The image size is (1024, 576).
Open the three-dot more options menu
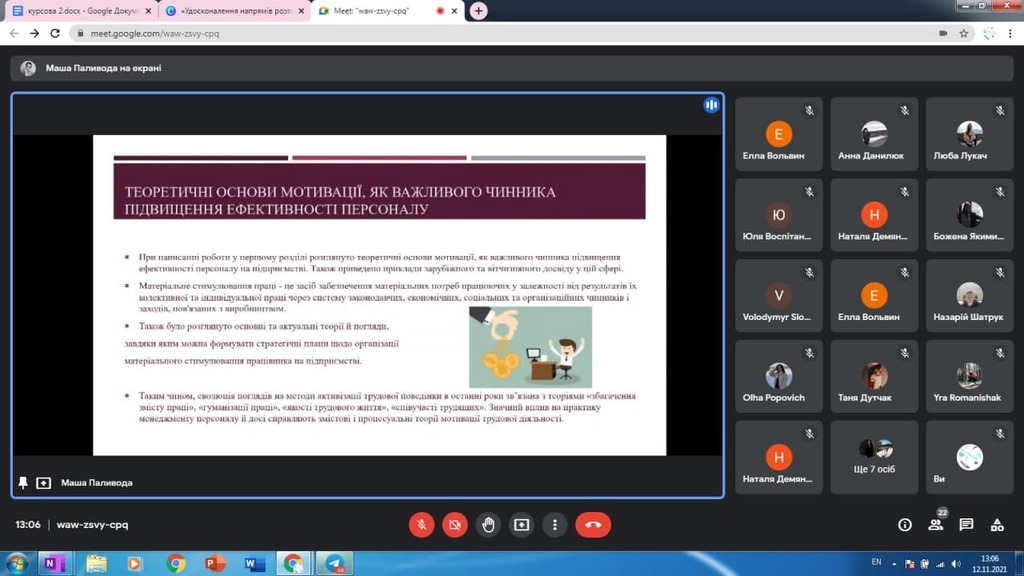[554, 525]
